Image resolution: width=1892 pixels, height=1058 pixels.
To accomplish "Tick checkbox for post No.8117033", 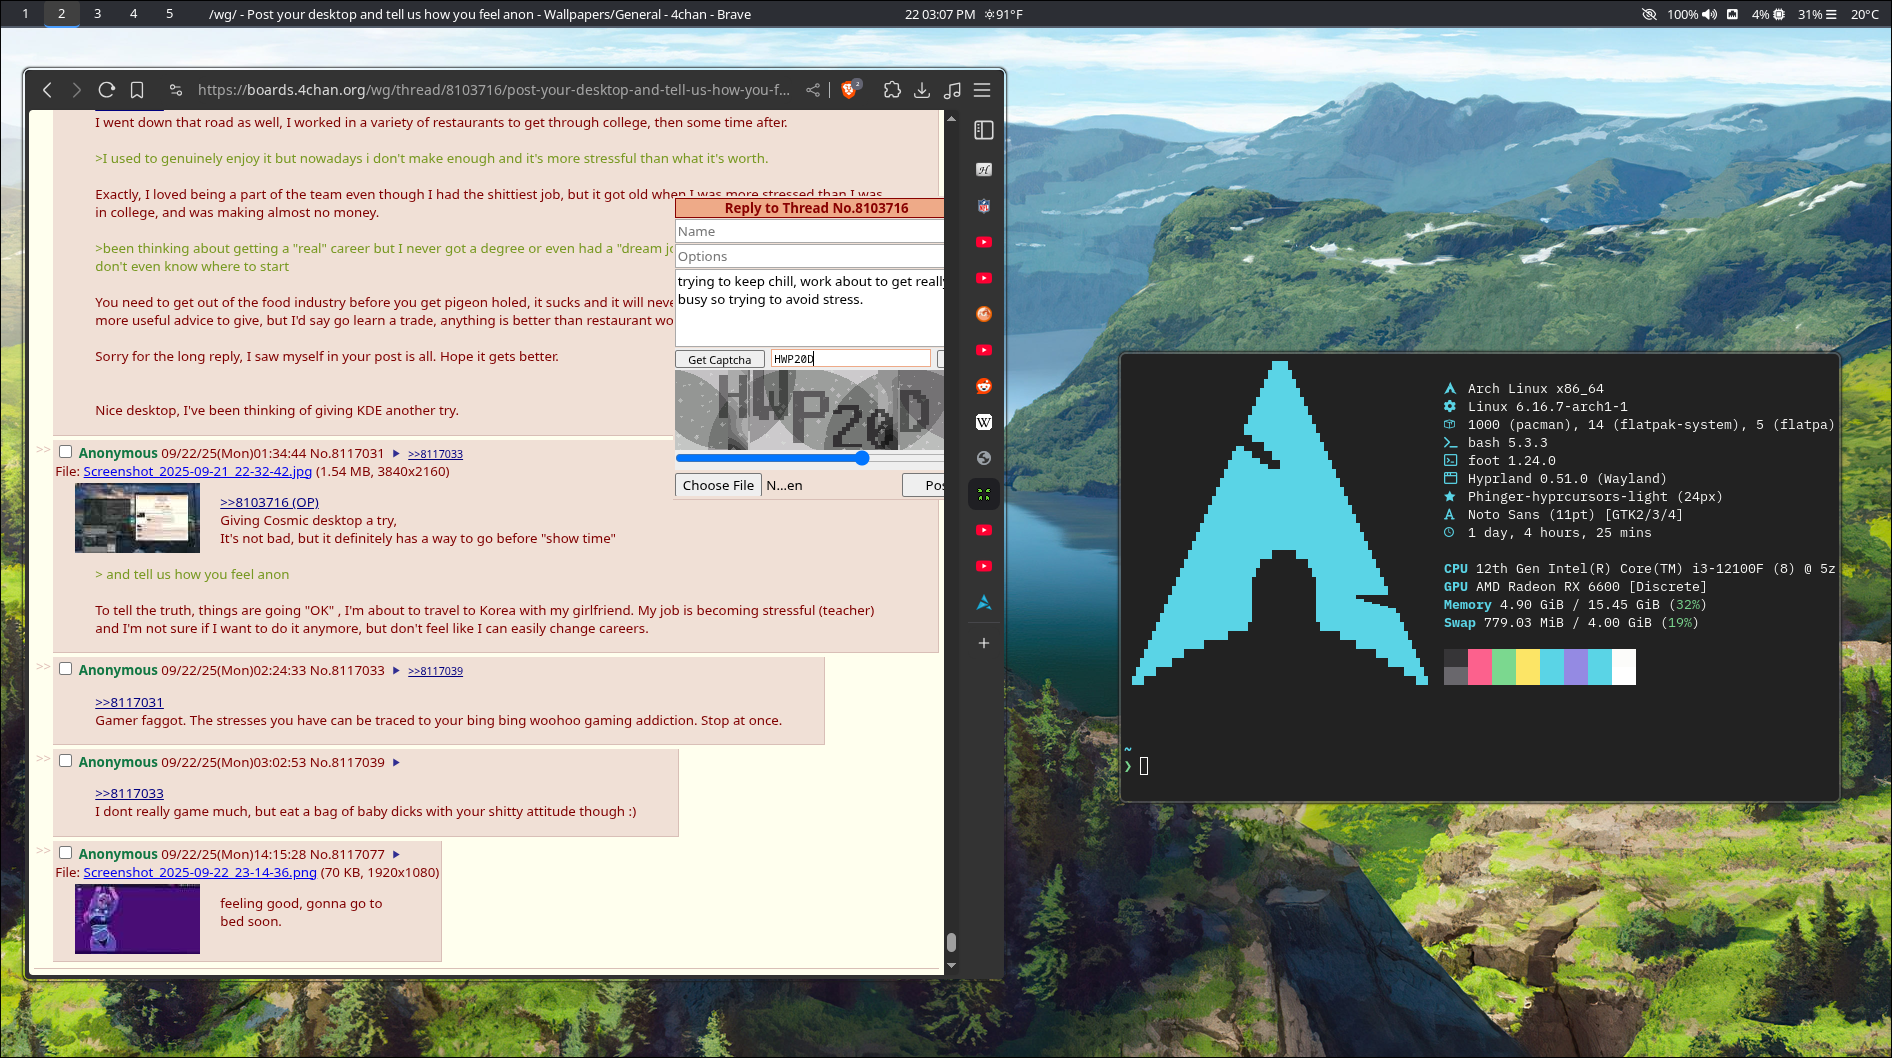I will point(65,669).
